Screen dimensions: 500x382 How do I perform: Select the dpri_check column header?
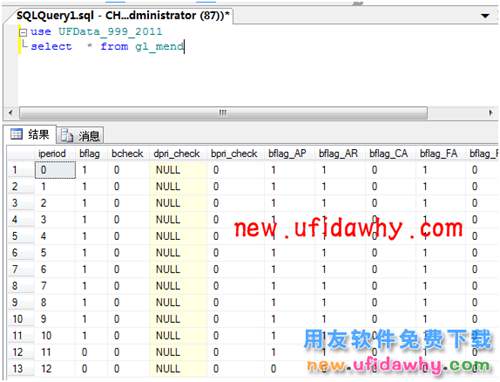pos(177,154)
